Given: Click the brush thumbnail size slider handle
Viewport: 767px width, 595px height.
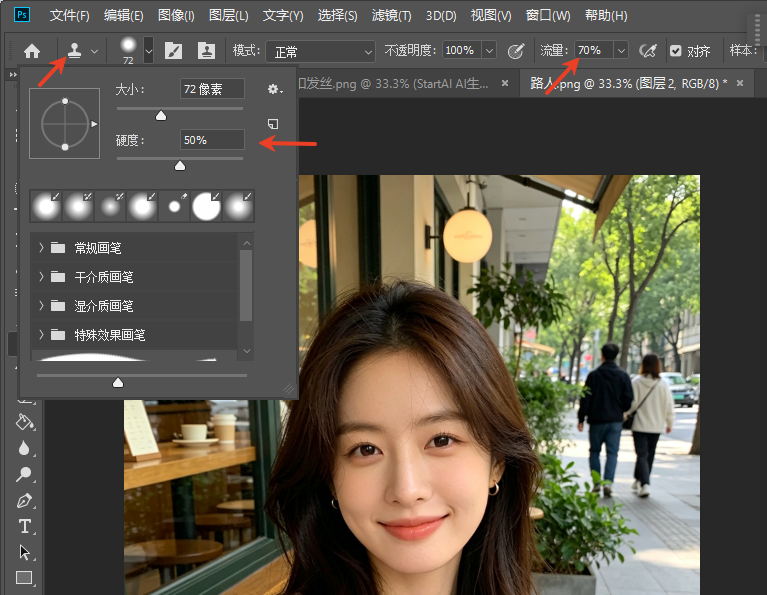Looking at the screenshot, I should point(118,382).
